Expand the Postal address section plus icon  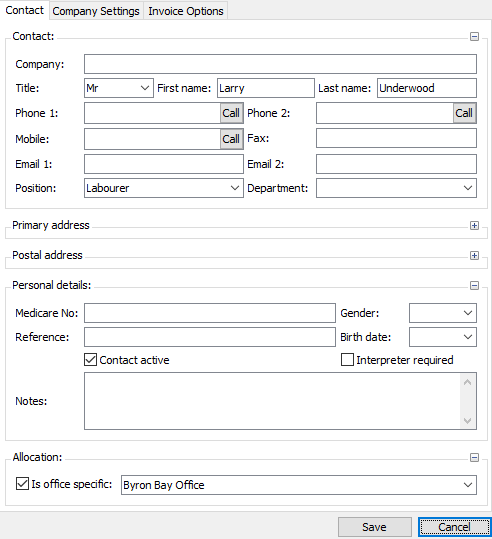[474, 255]
